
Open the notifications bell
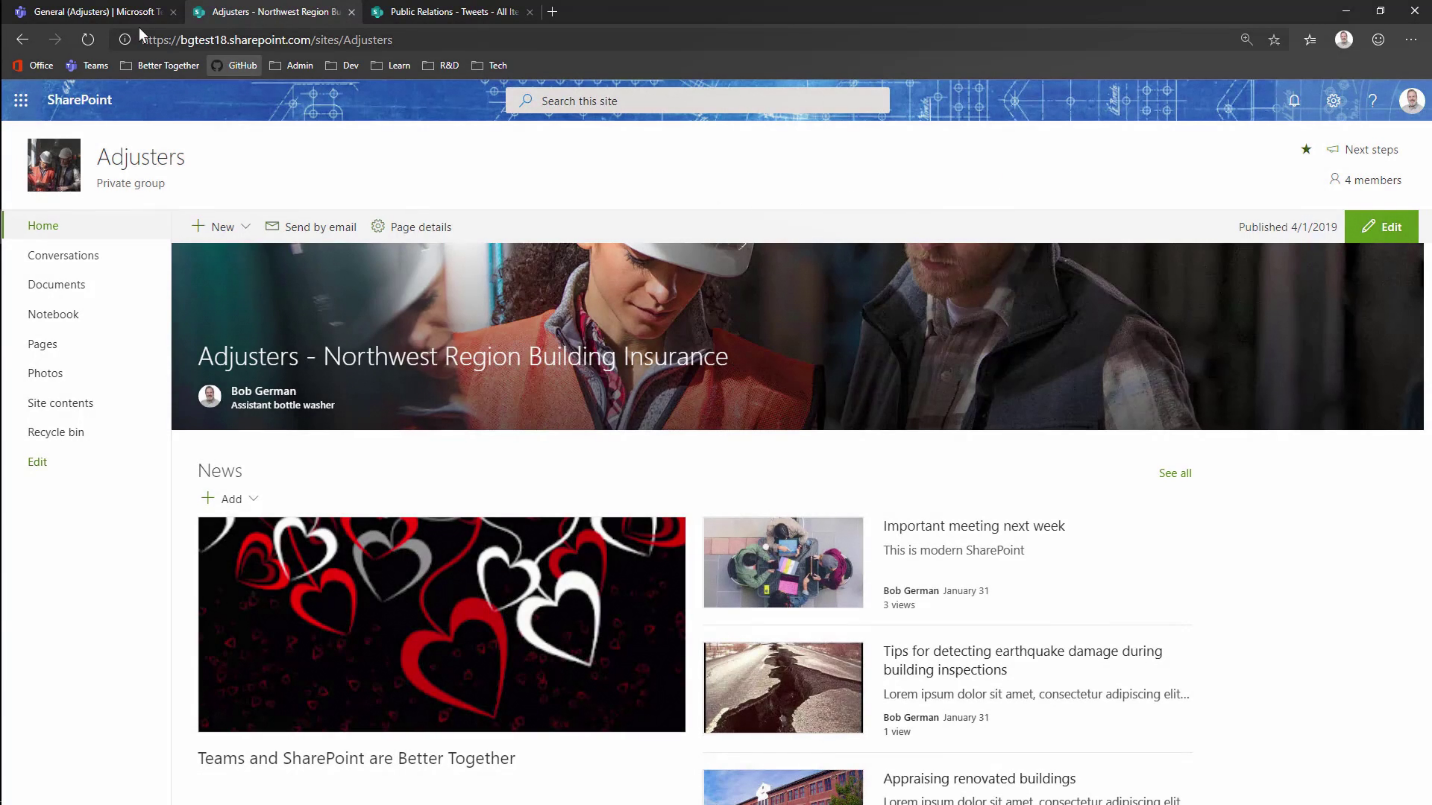[x=1294, y=100]
